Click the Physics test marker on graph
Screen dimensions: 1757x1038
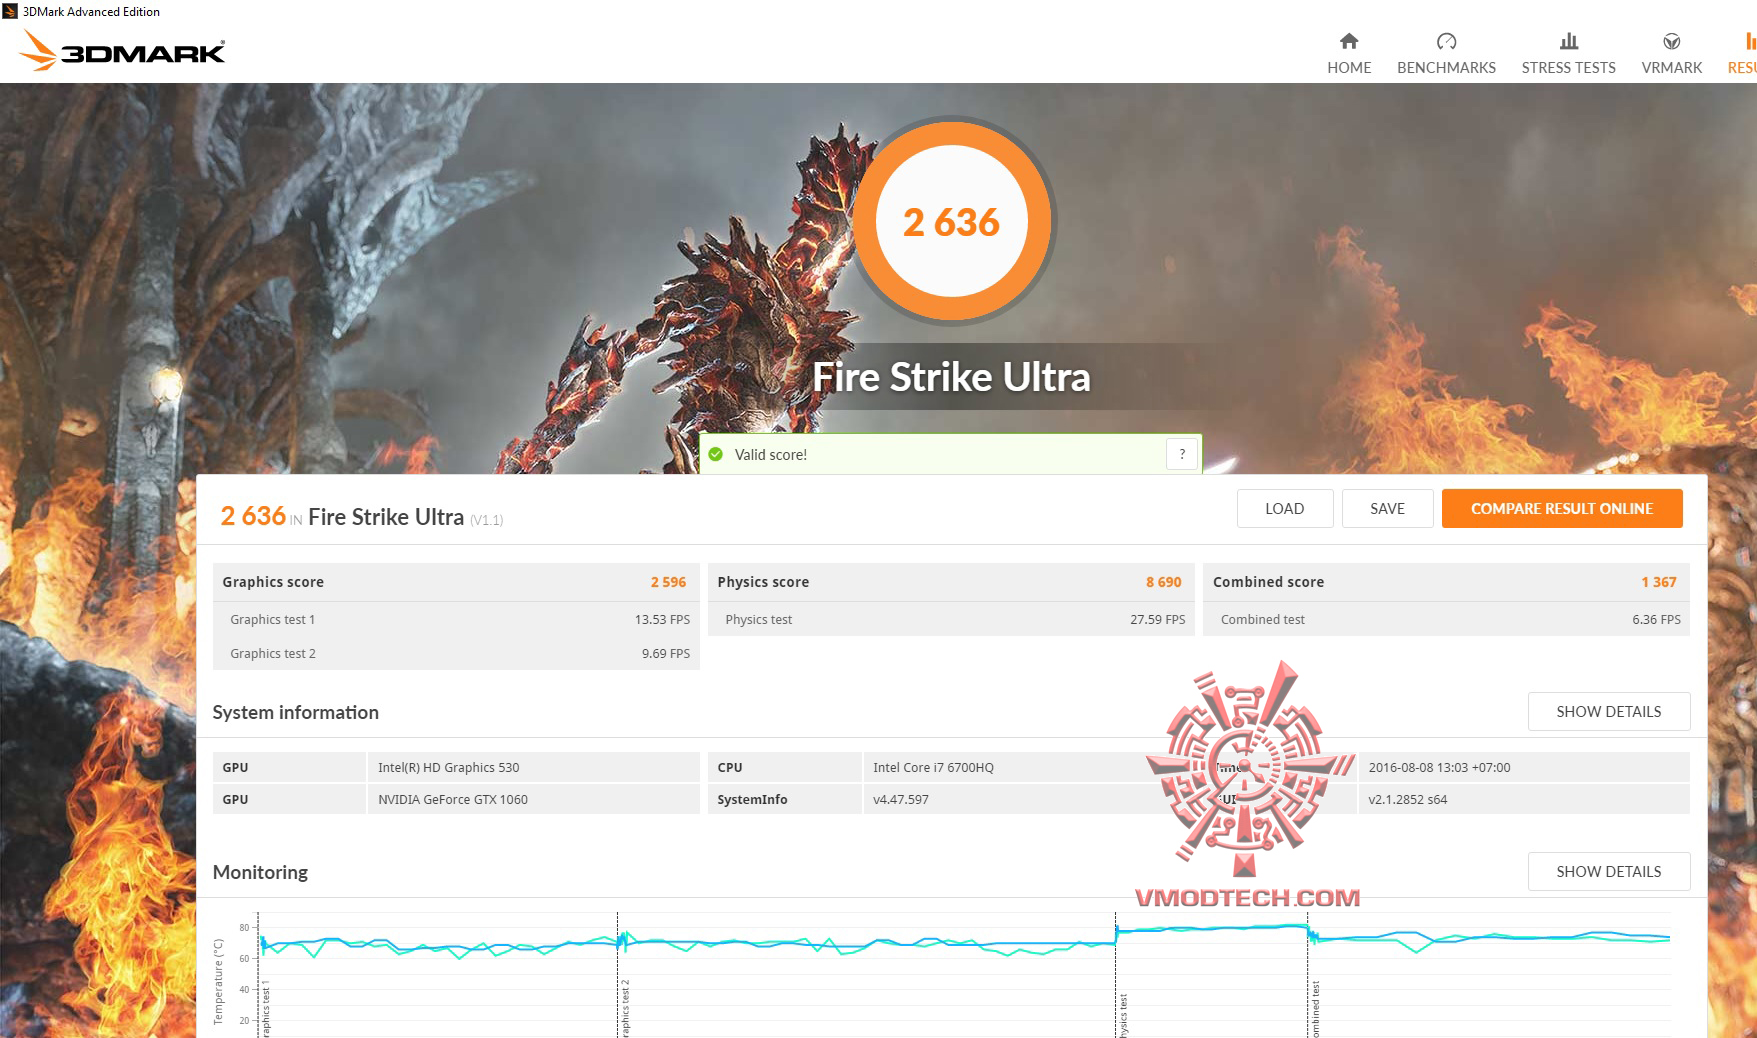point(1123,1014)
